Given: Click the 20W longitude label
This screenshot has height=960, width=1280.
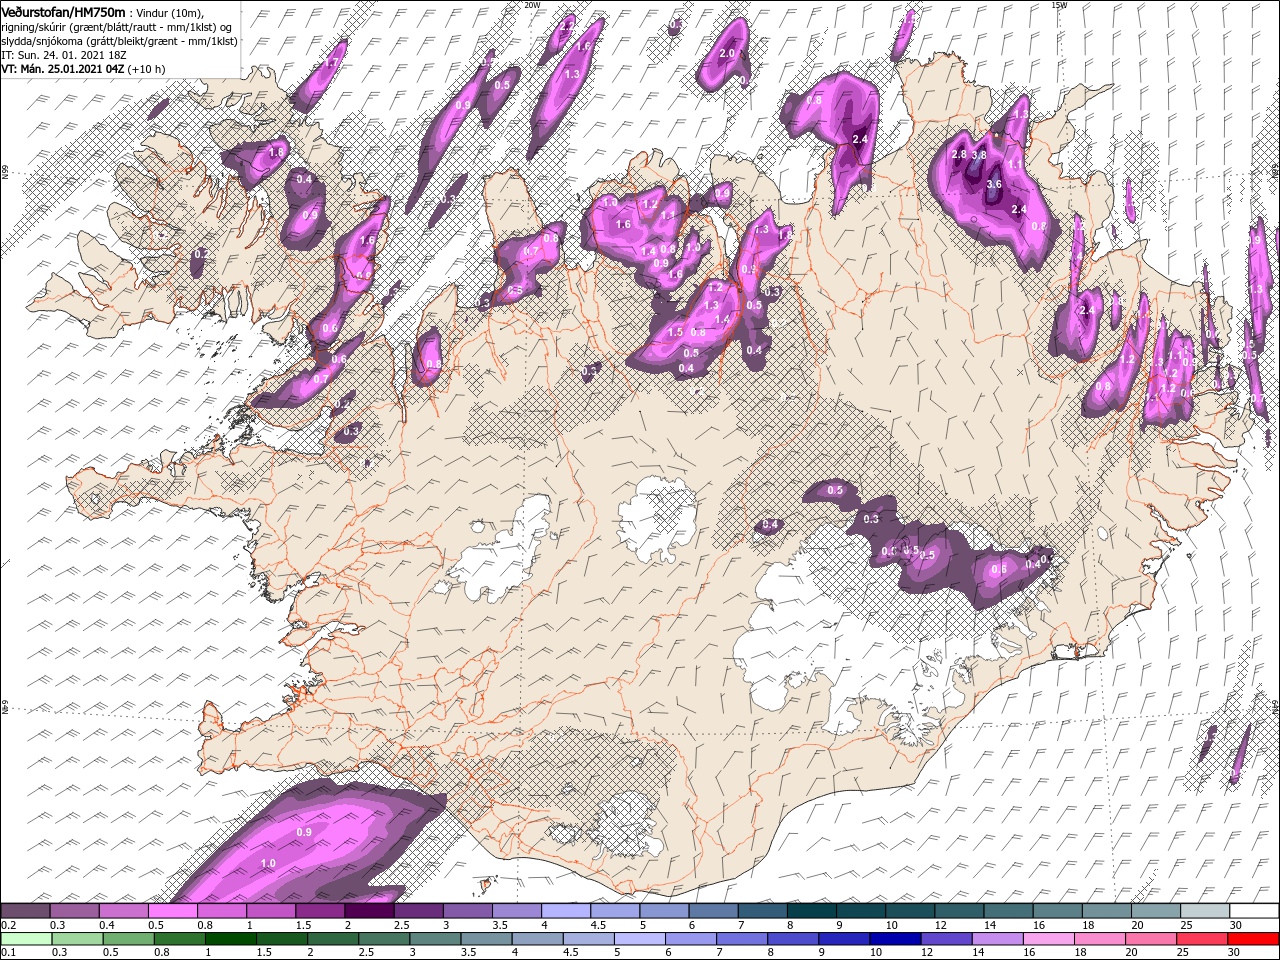Looking at the screenshot, I should (532, 5).
